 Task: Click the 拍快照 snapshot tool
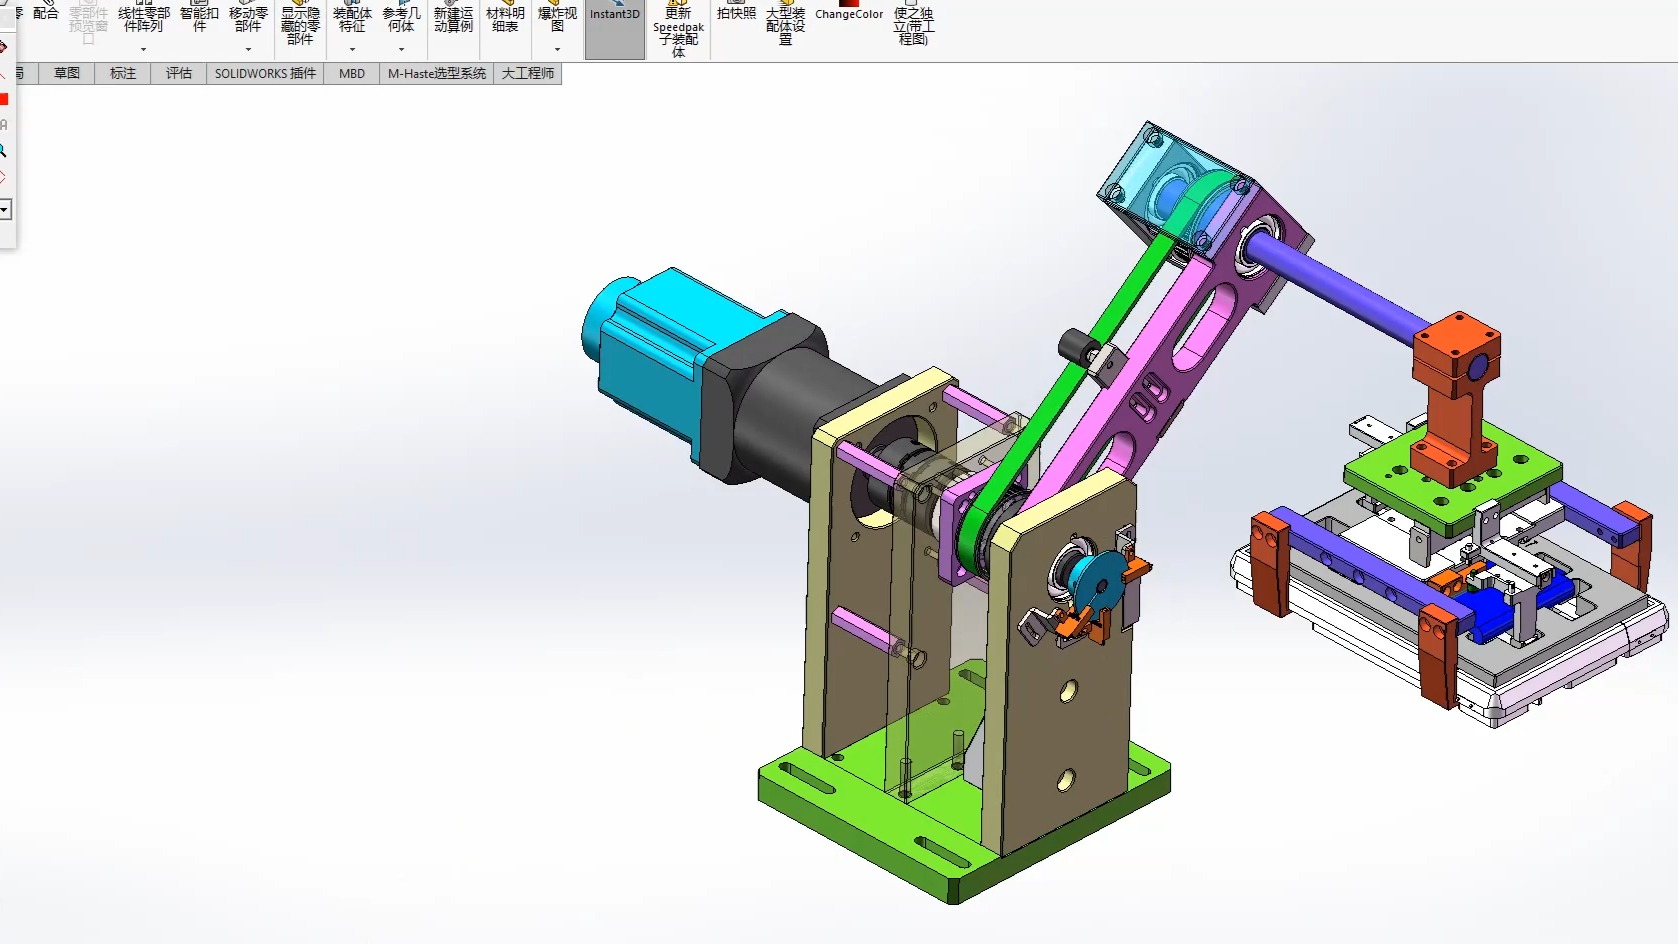736,12
